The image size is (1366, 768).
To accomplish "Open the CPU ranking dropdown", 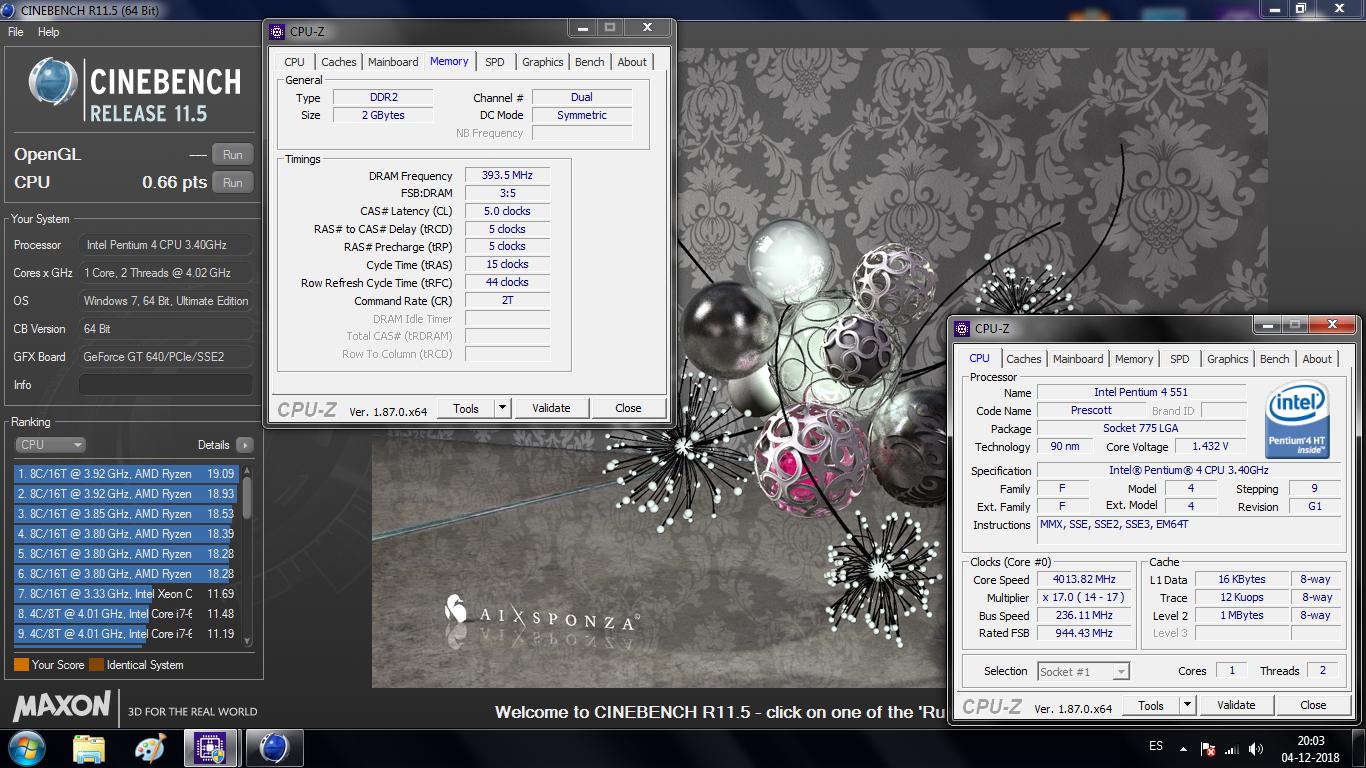I will (x=51, y=445).
